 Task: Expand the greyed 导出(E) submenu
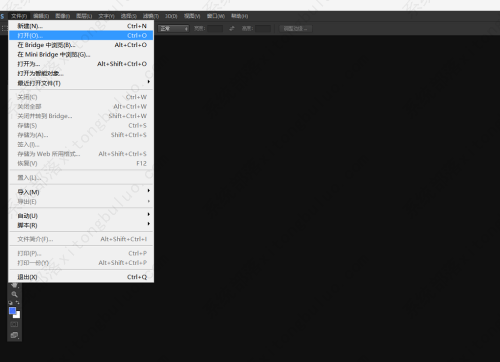[x=81, y=202]
